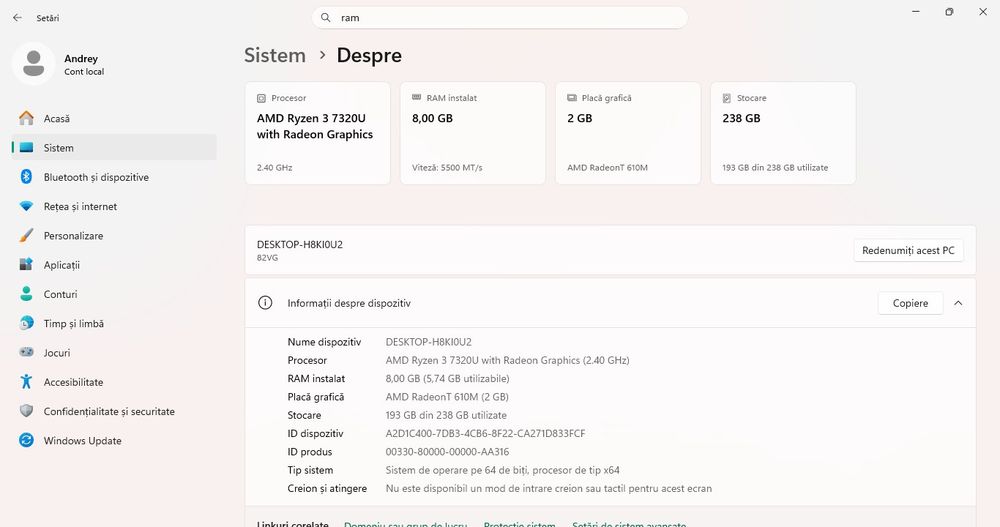The width and height of the screenshot is (1000, 527).
Task: Open Conturi from the sidebar
Action: pyautogui.click(x=115, y=294)
